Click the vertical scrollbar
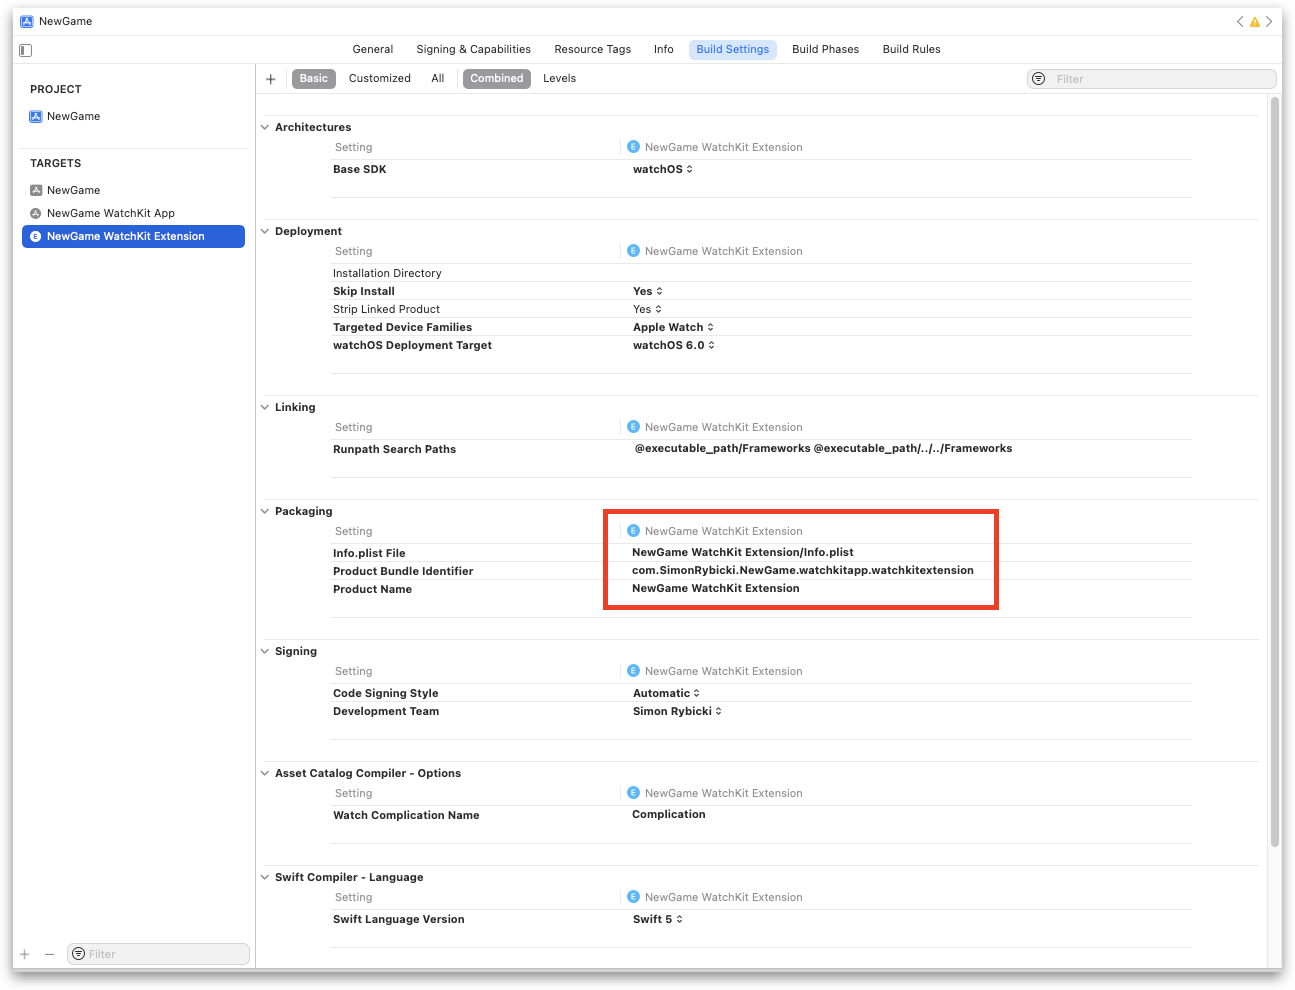1295x990 pixels. pos(1275,472)
